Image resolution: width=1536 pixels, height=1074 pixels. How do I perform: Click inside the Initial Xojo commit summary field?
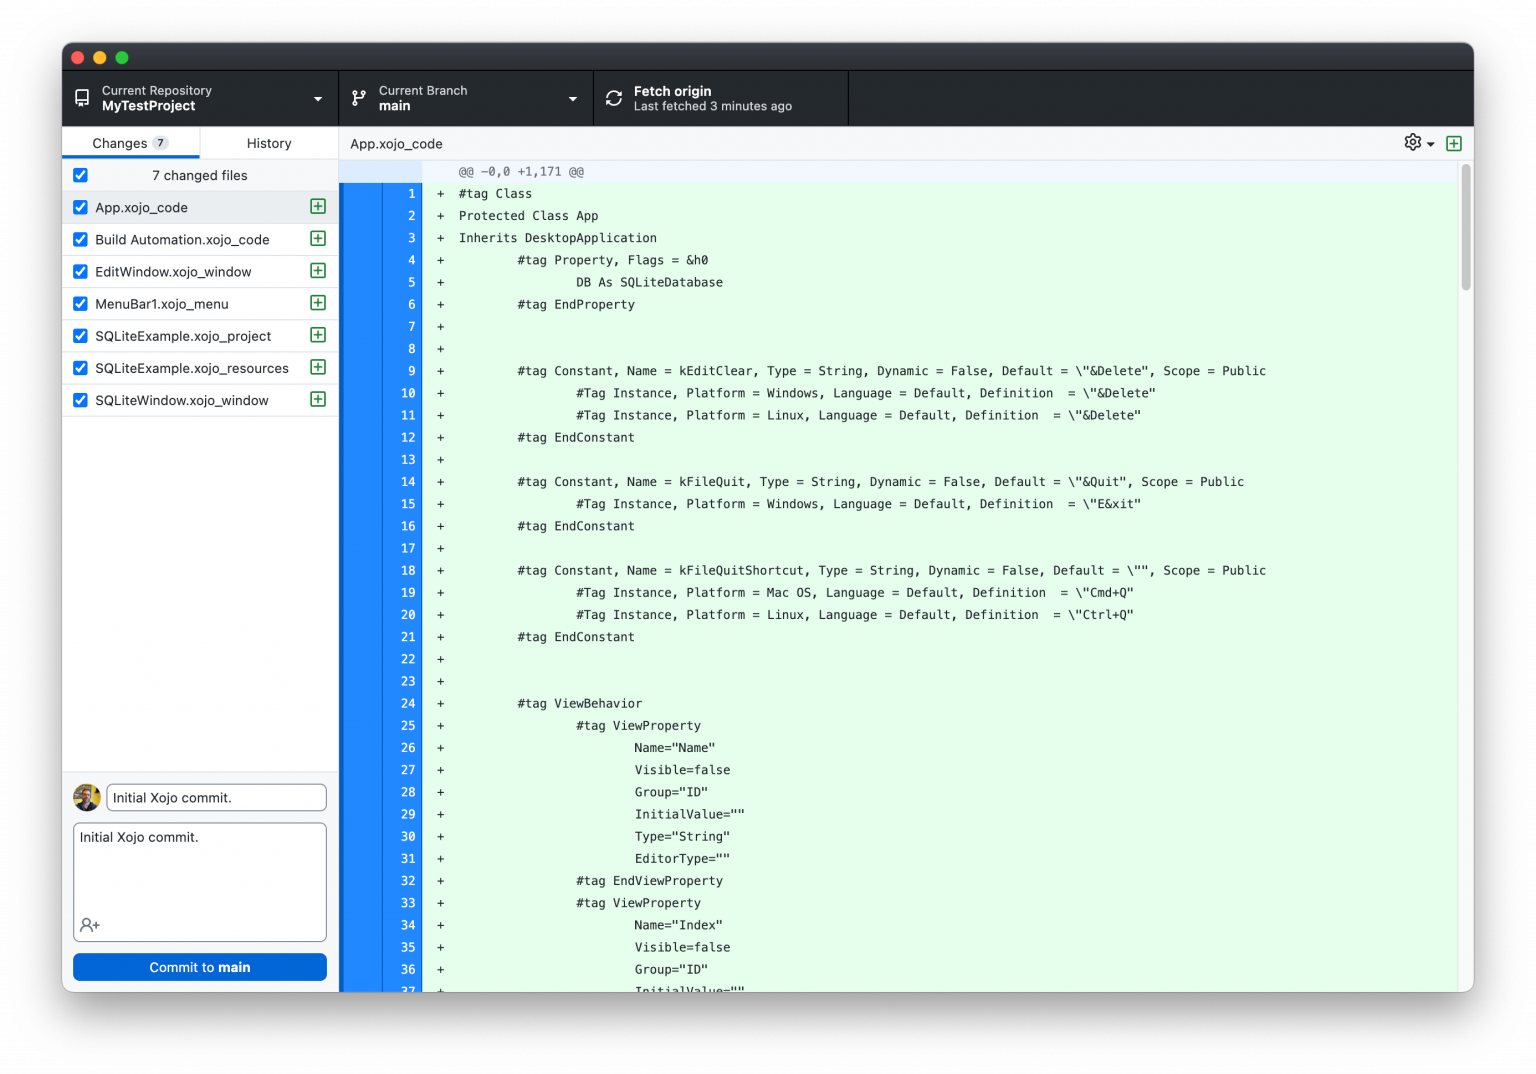click(x=215, y=797)
